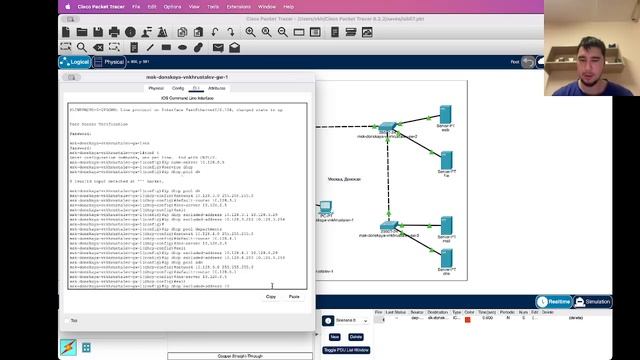Select the Draw Ellipse tool
Image resolution: width=640 pixels, height=360 pixels.
point(182,47)
